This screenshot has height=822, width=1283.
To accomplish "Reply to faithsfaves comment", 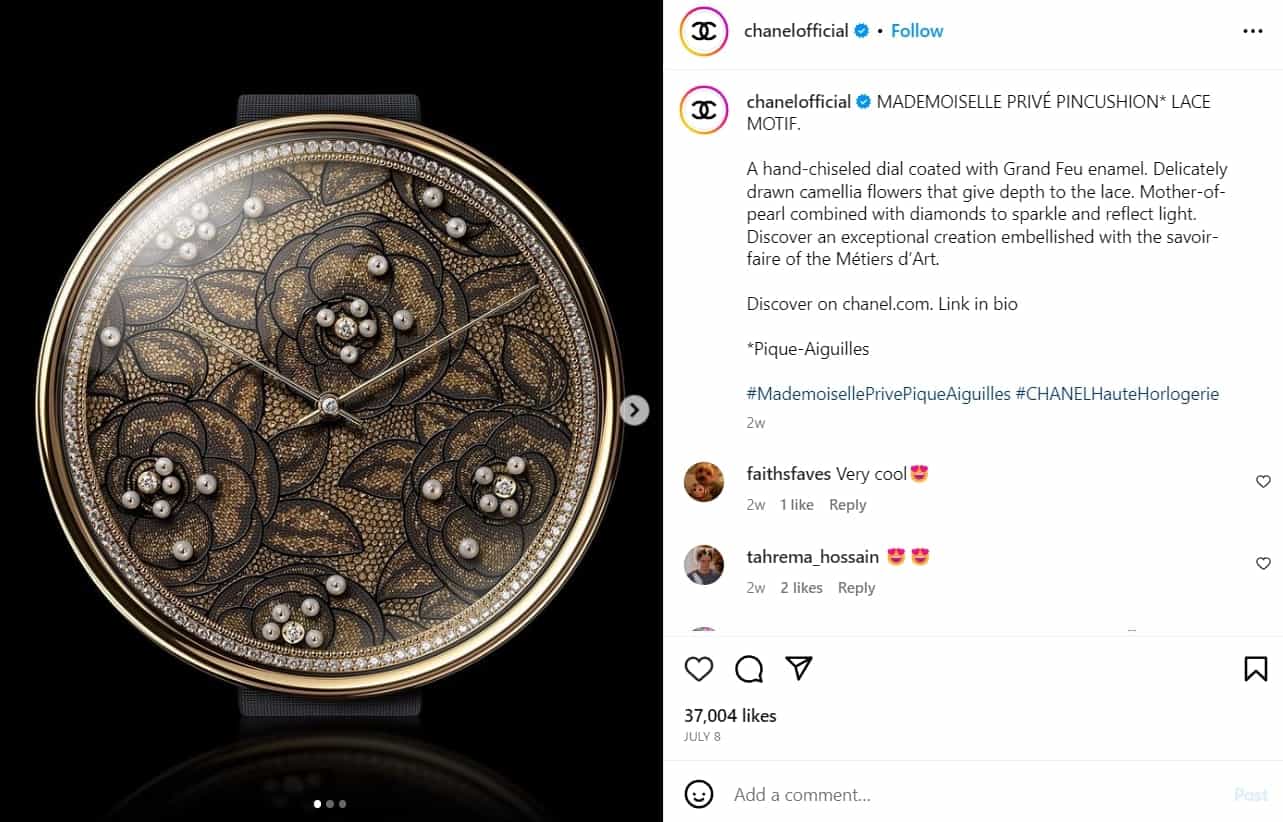I will click(x=847, y=505).
